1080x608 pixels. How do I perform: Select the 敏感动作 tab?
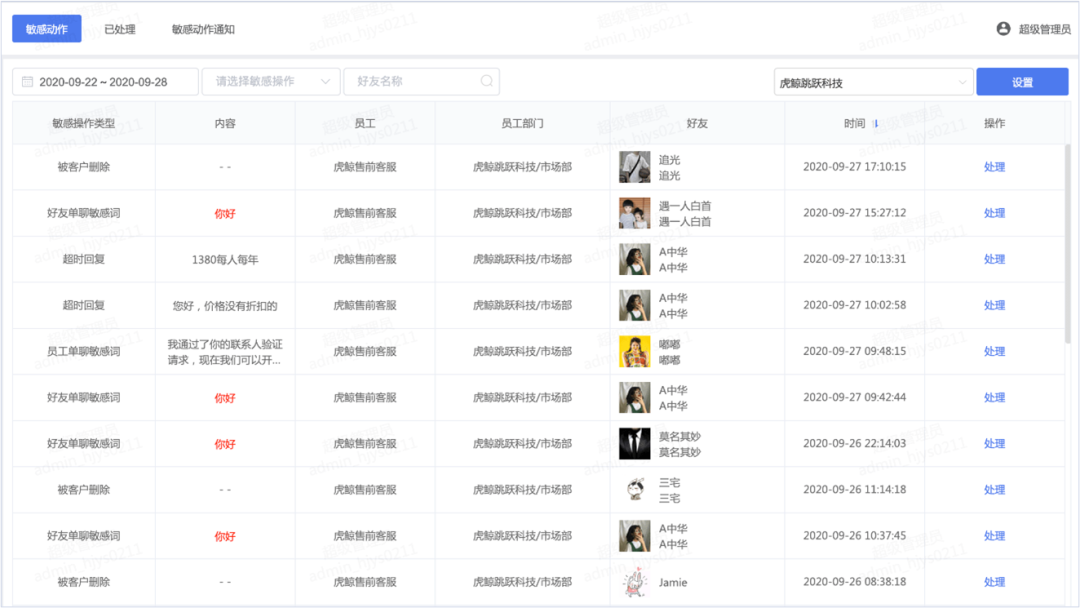[x=47, y=29]
